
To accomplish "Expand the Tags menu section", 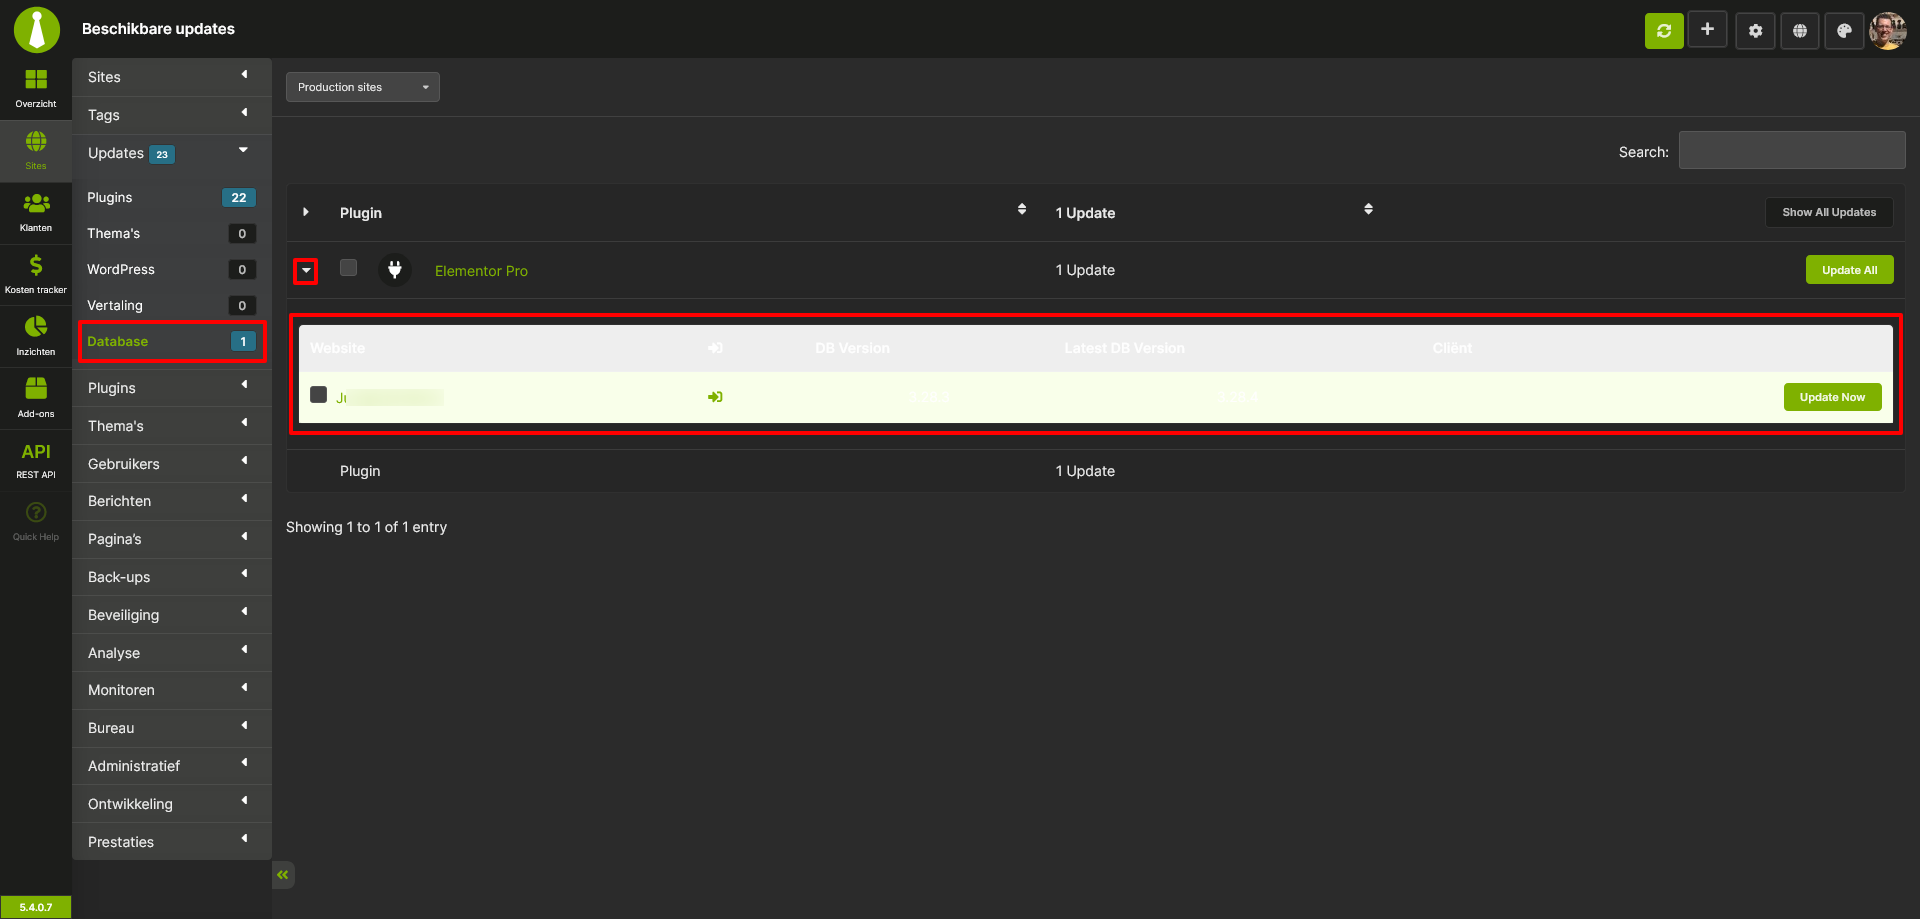I will pyautogui.click(x=172, y=115).
